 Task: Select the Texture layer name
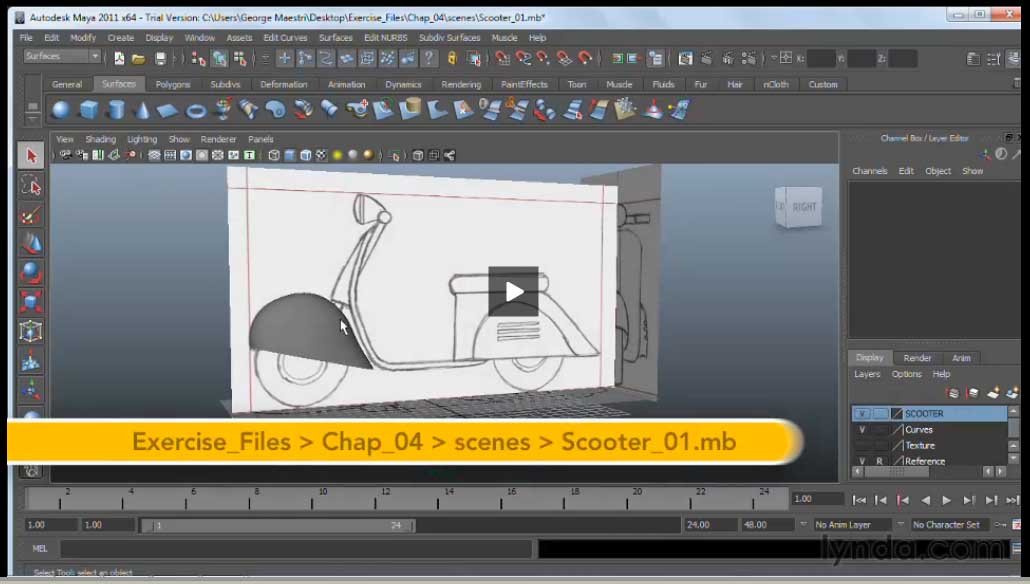click(920, 445)
